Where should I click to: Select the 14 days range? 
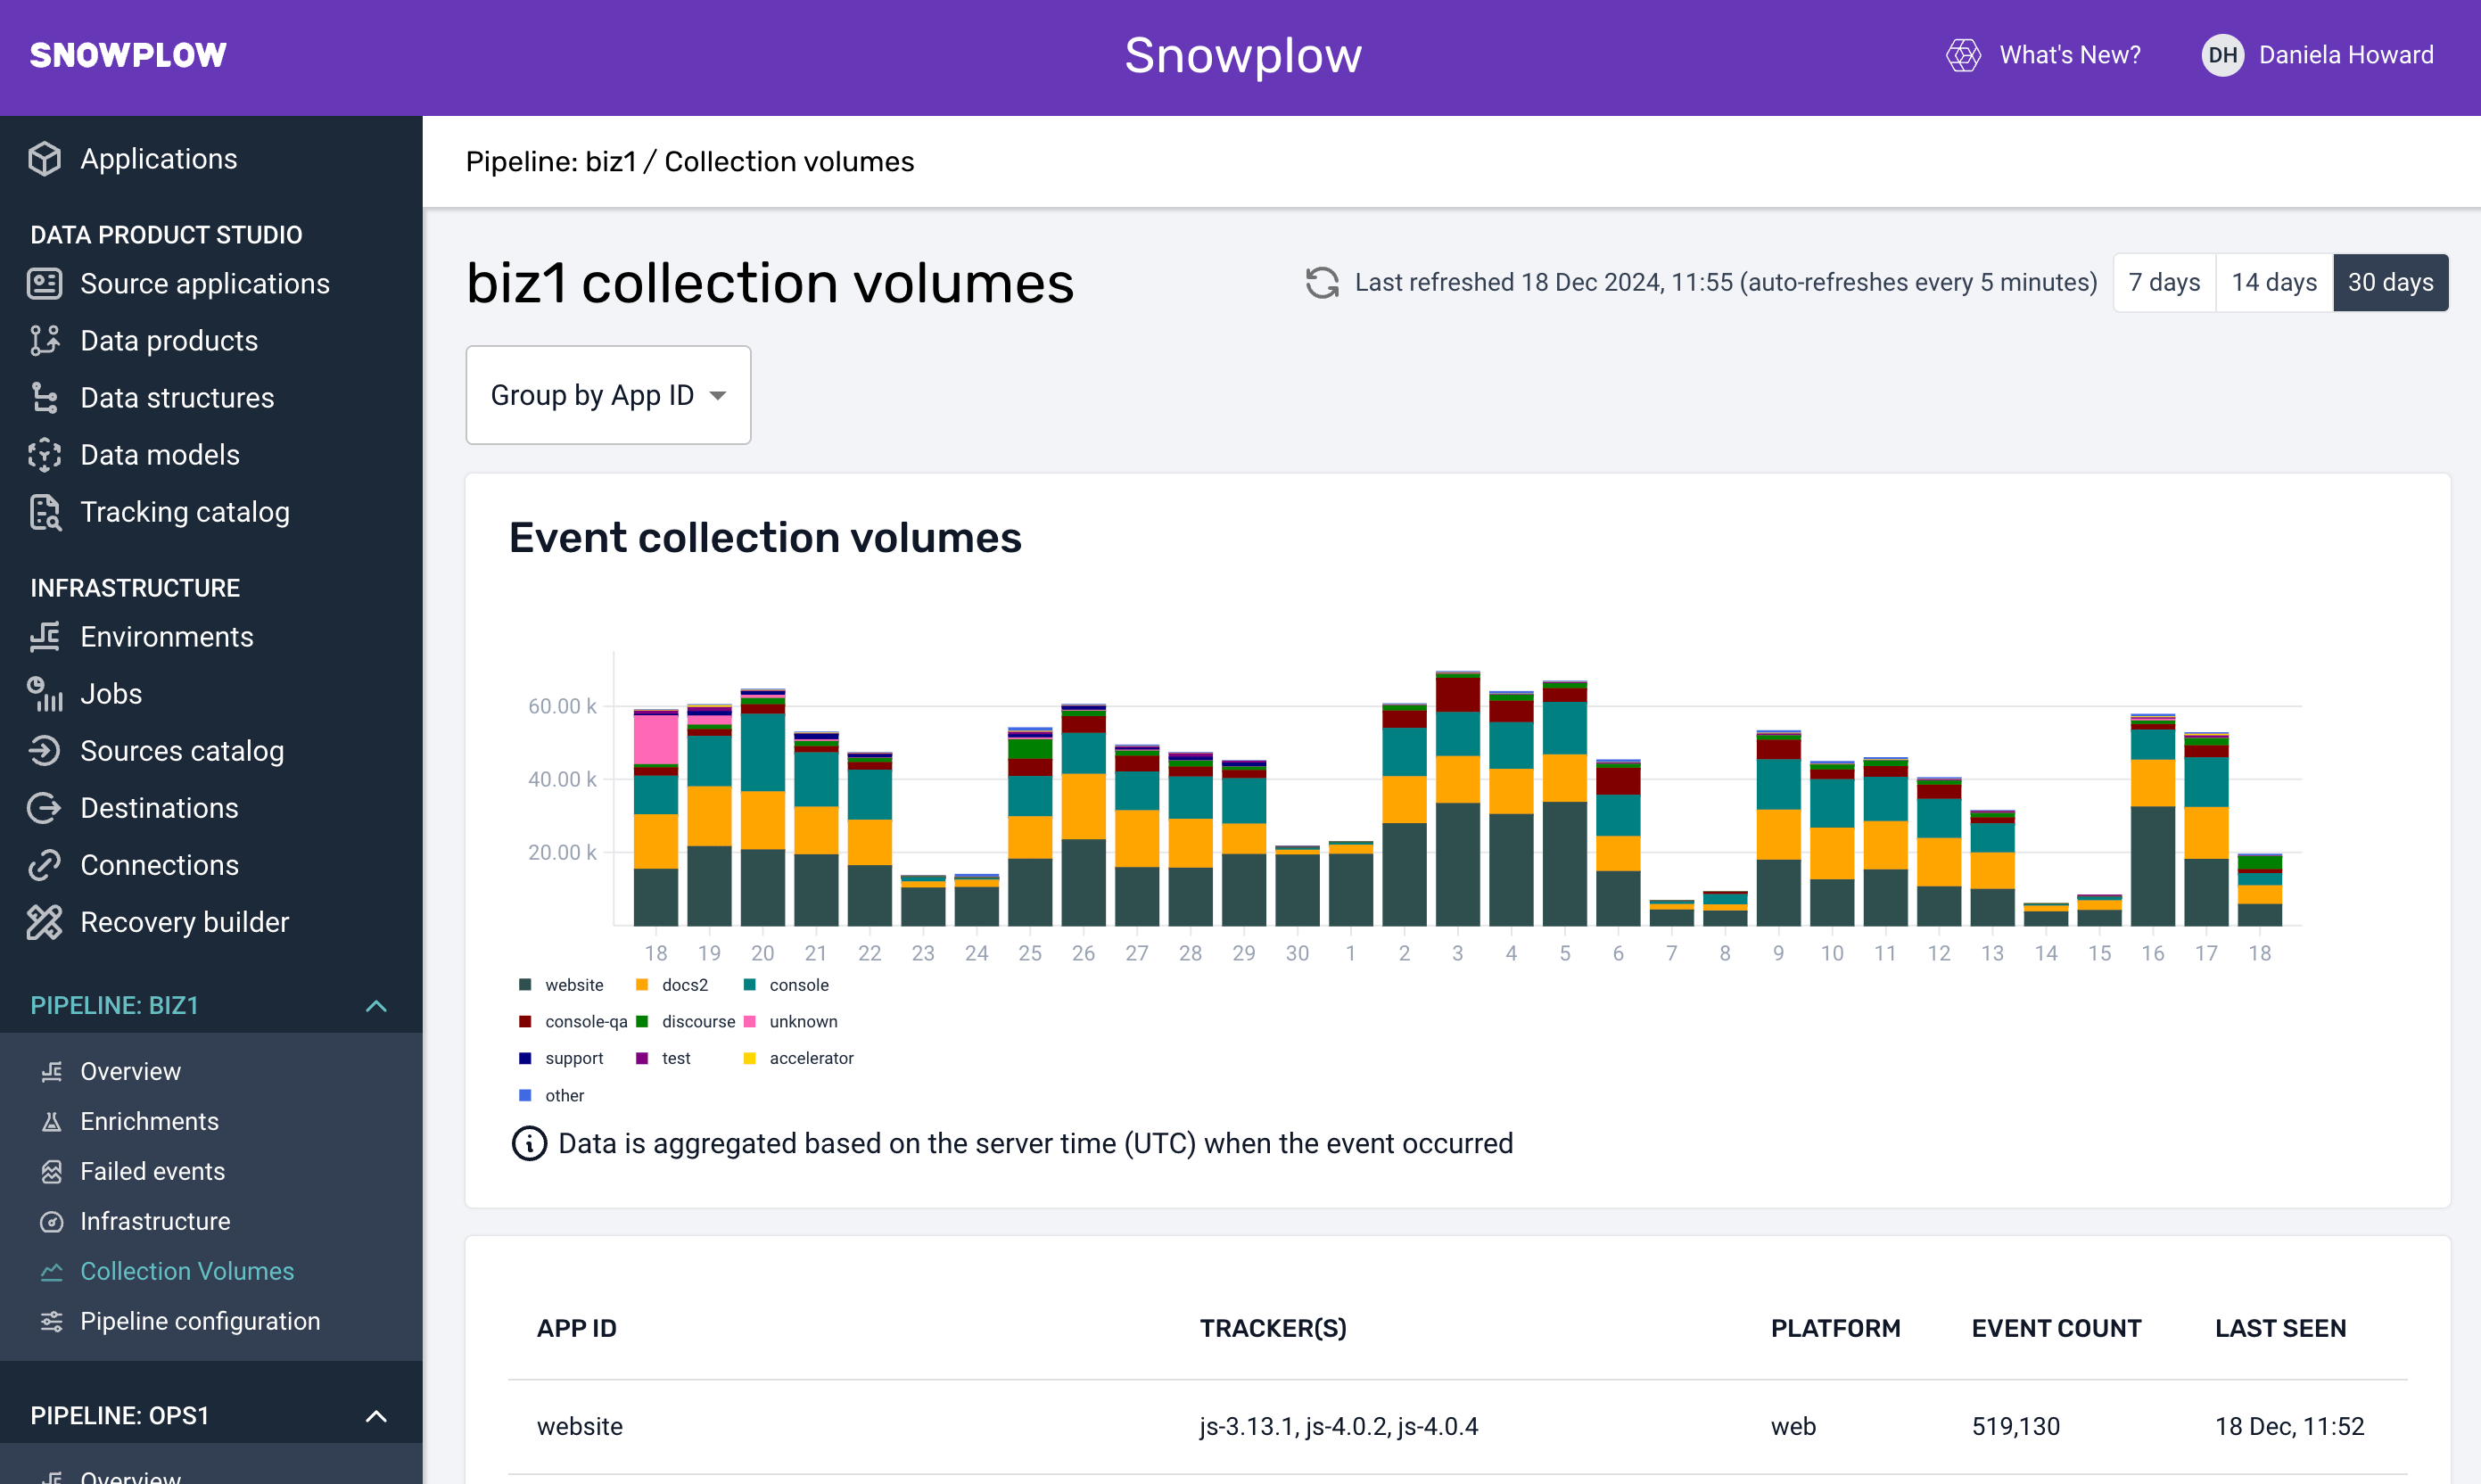point(2274,283)
